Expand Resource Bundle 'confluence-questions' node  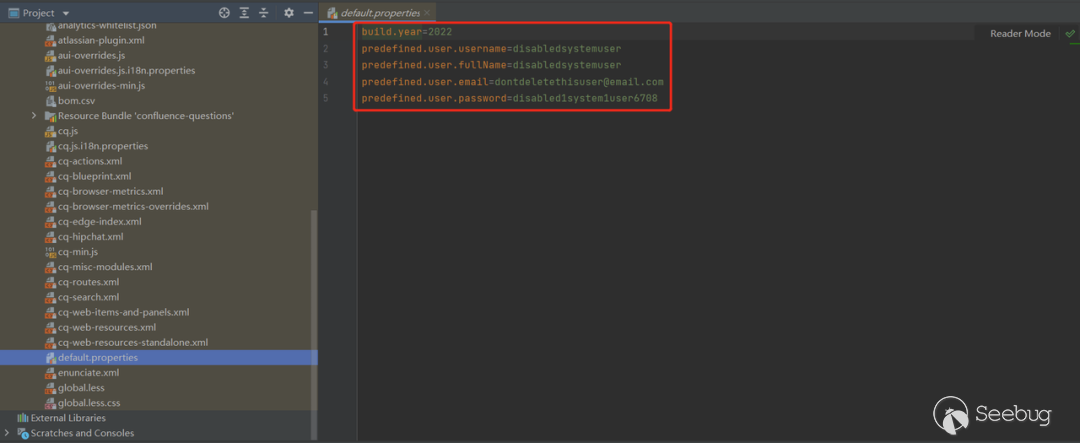click(34, 116)
